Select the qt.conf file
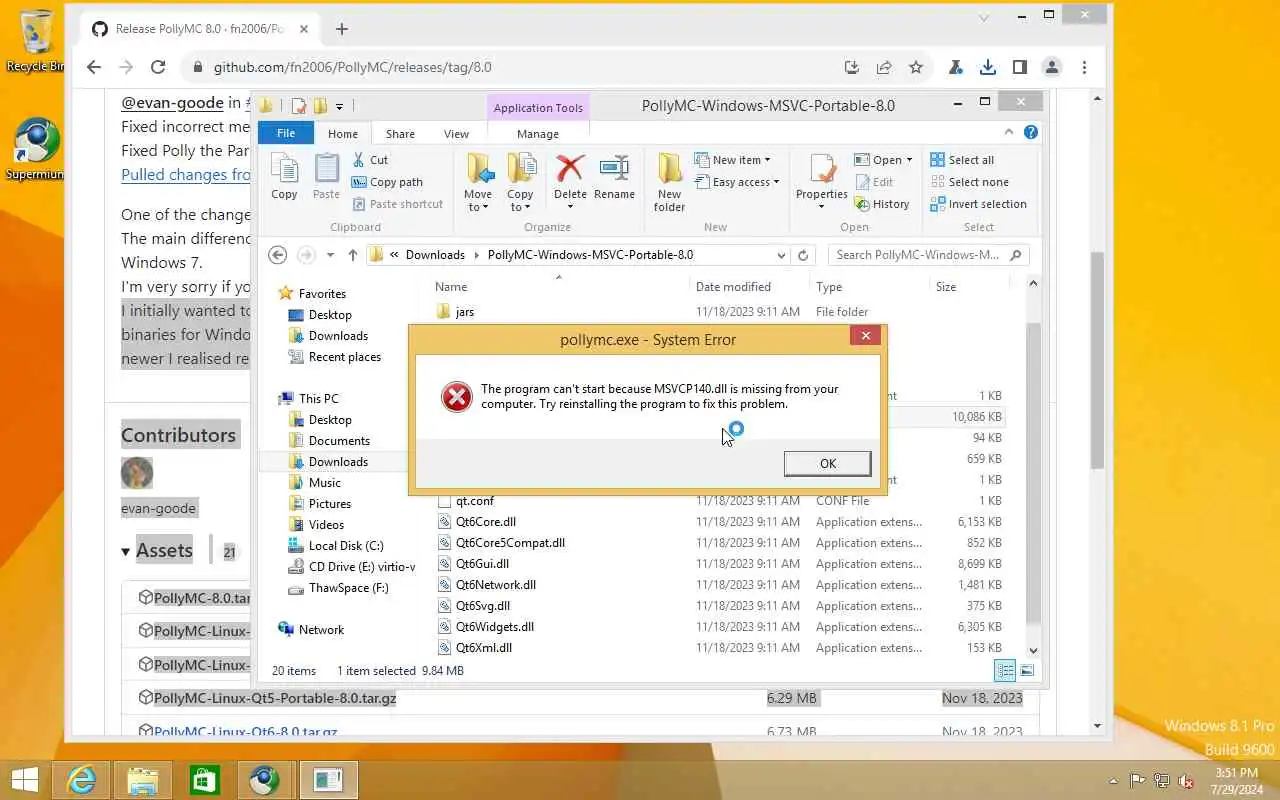1280x800 pixels. pyautogui.click(x=475, y=501)
